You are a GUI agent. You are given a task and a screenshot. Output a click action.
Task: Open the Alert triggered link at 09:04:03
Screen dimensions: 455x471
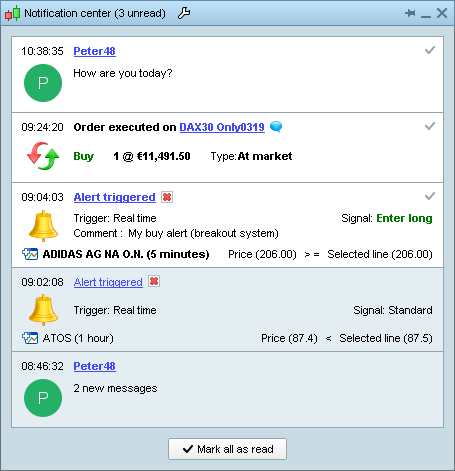[x=114, y=197]
